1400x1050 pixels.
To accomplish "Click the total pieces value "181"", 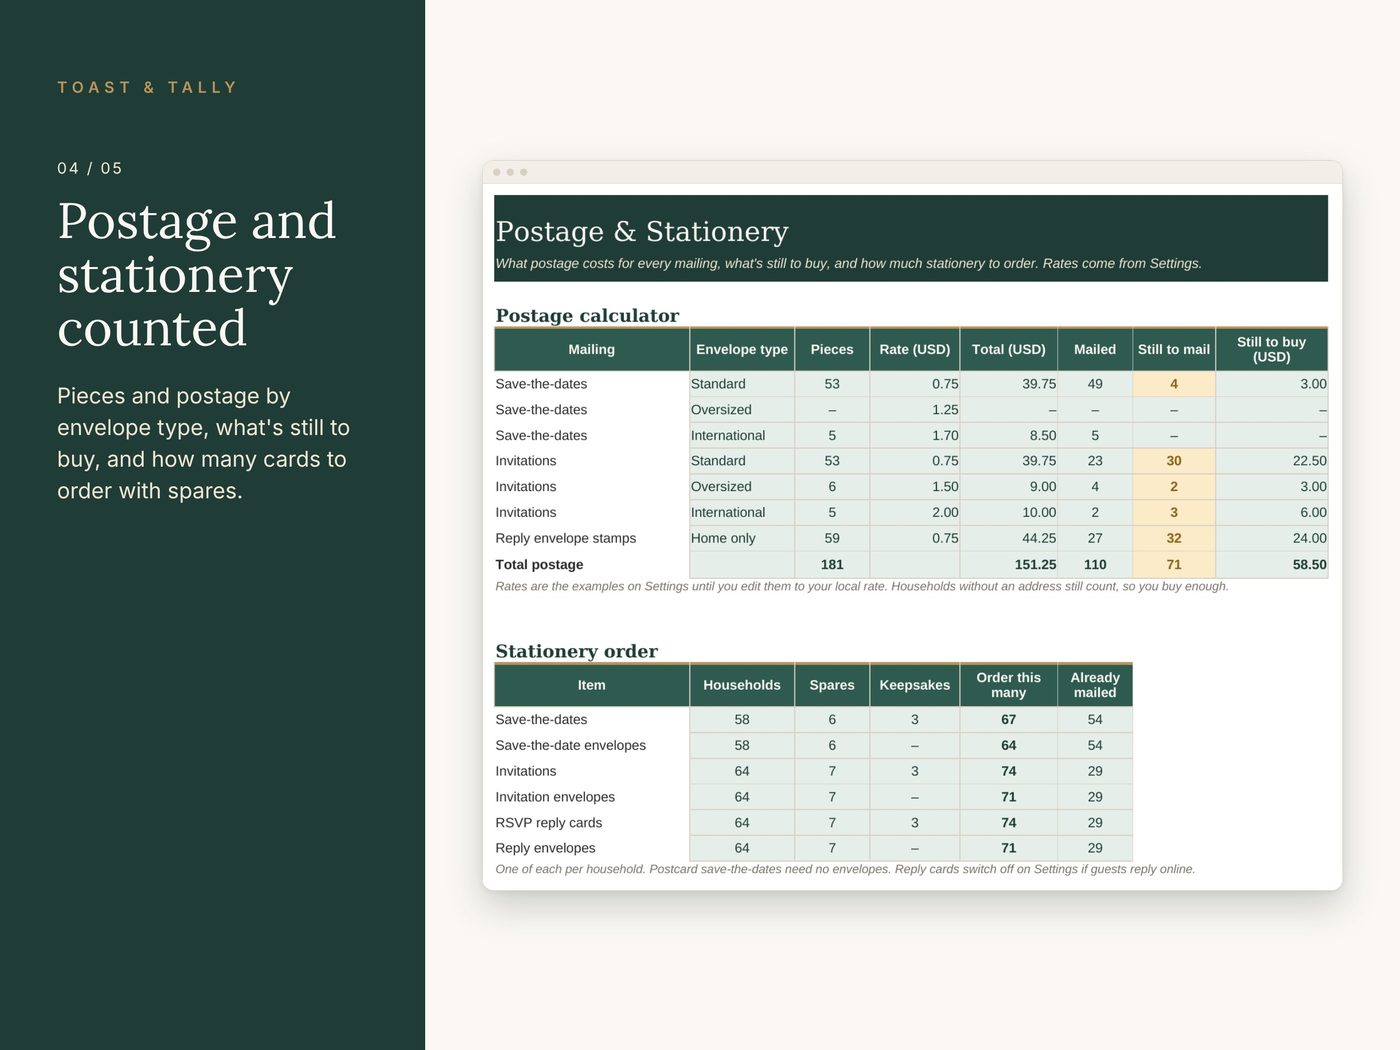I will coord(832,564).
